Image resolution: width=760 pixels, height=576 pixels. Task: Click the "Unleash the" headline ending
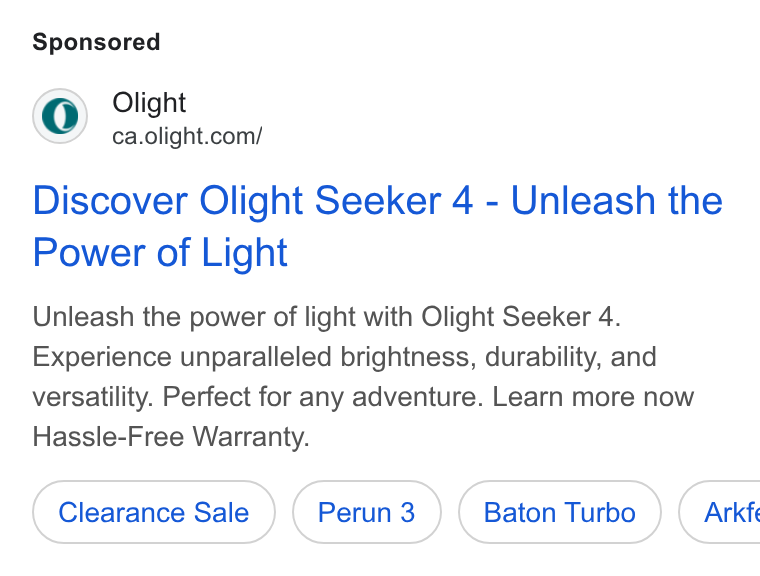point(617,200)
